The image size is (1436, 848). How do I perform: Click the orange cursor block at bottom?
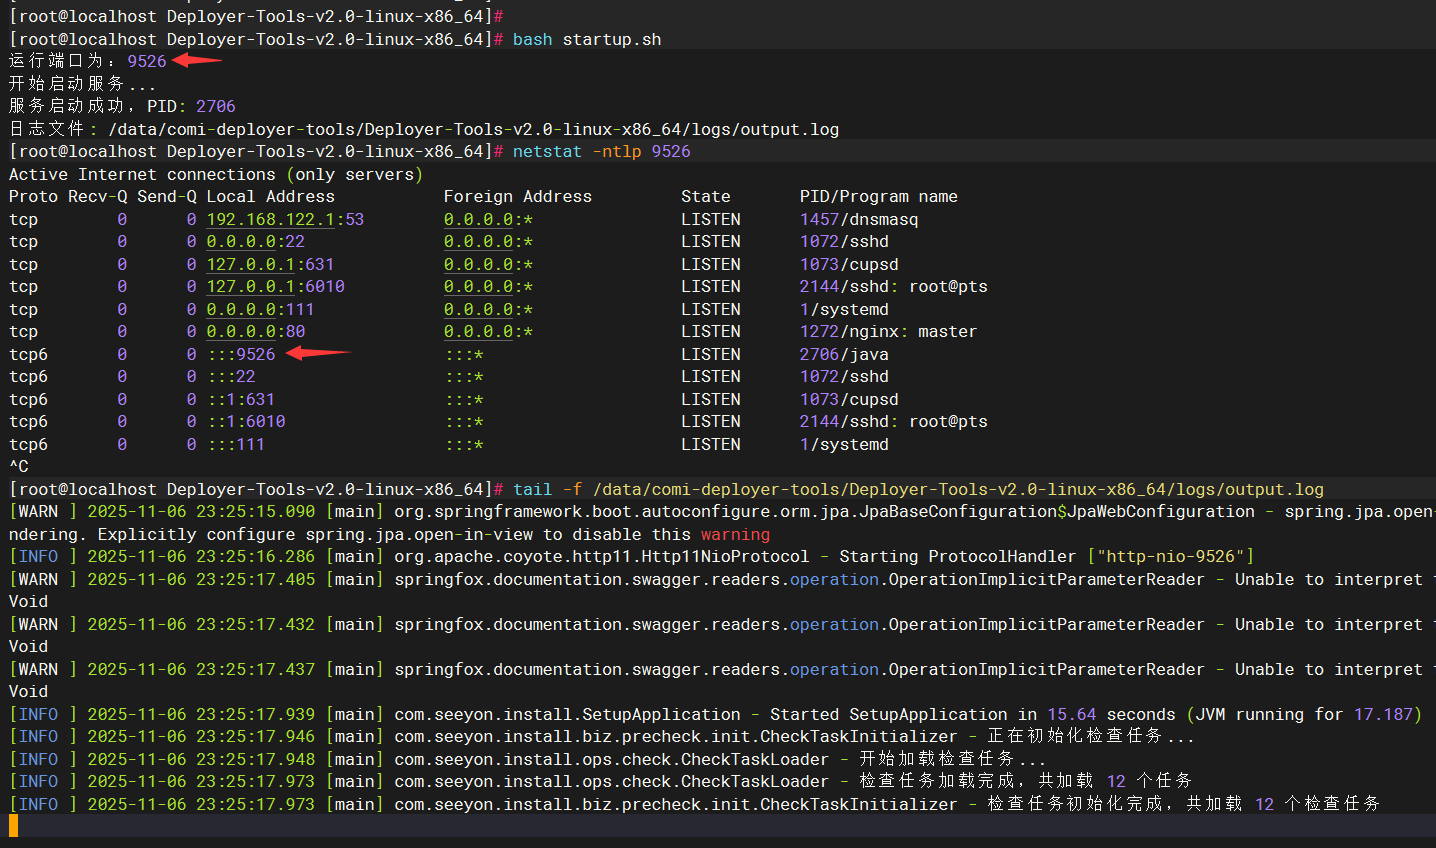14,825
